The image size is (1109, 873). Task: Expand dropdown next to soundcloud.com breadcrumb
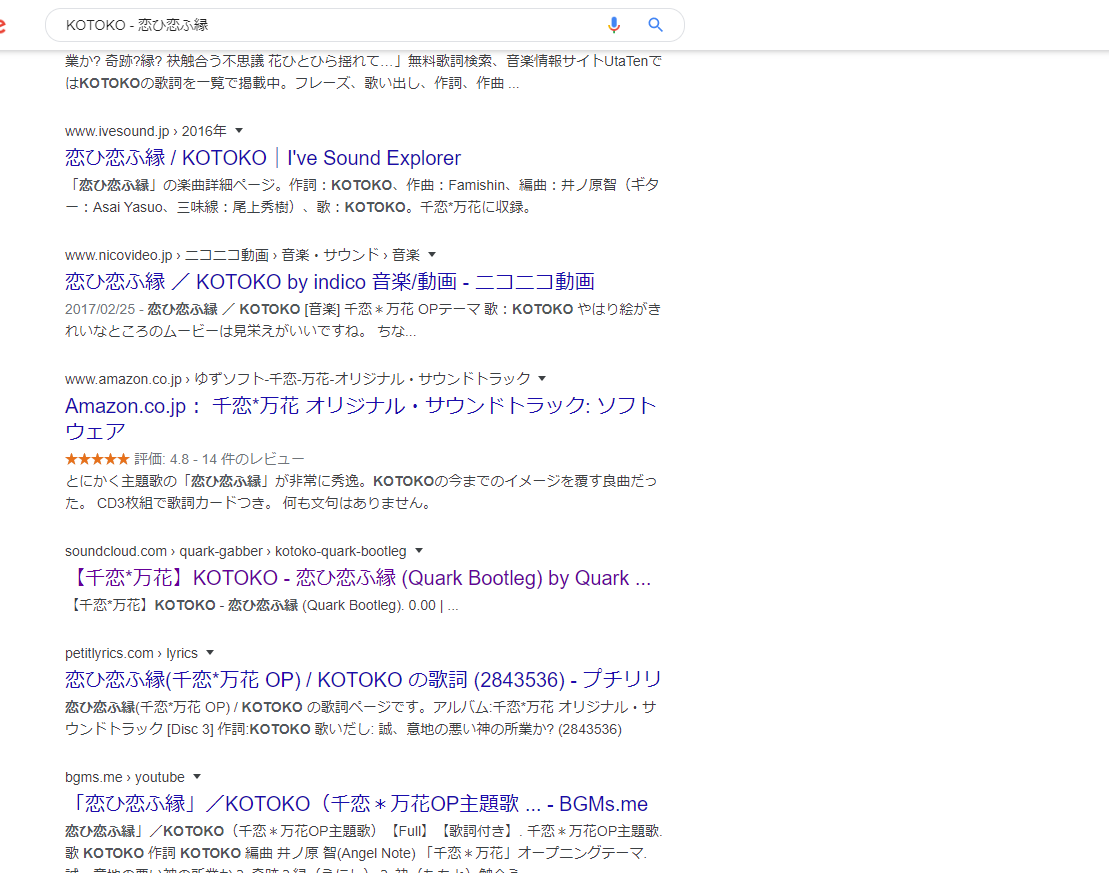(419, 550)
